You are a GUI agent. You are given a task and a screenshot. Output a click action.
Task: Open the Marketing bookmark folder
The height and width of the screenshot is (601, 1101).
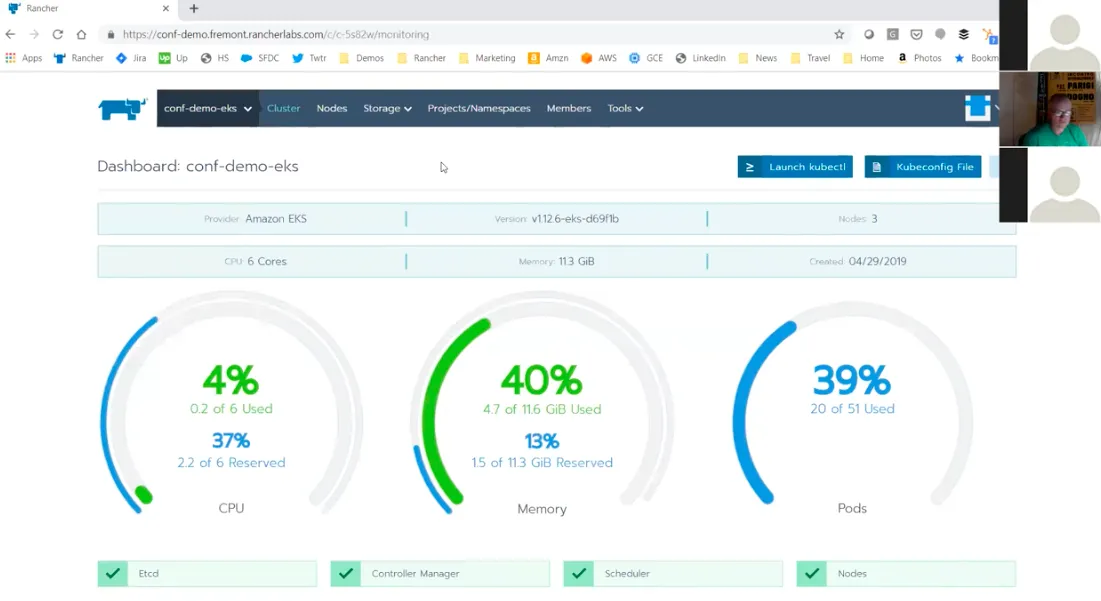pyautogui.click(x=487, y=58)
